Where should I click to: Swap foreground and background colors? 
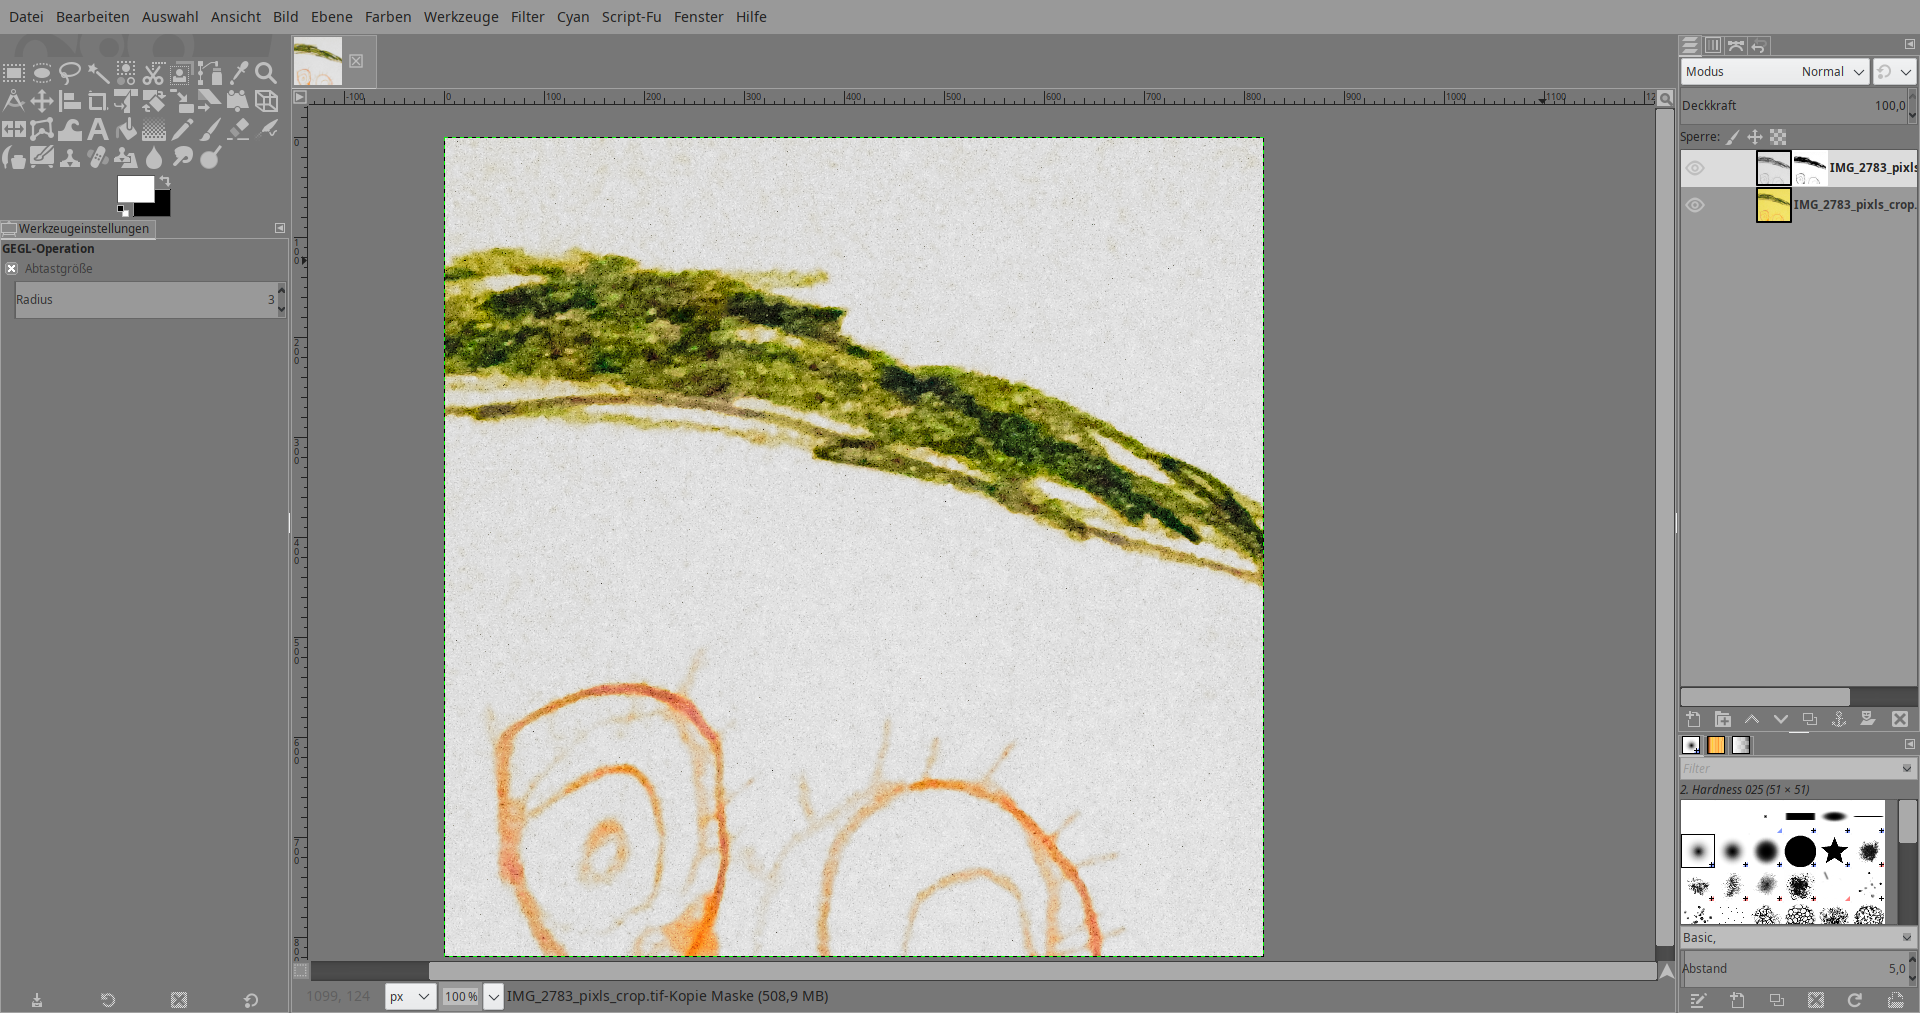click(x=165, y=181)
